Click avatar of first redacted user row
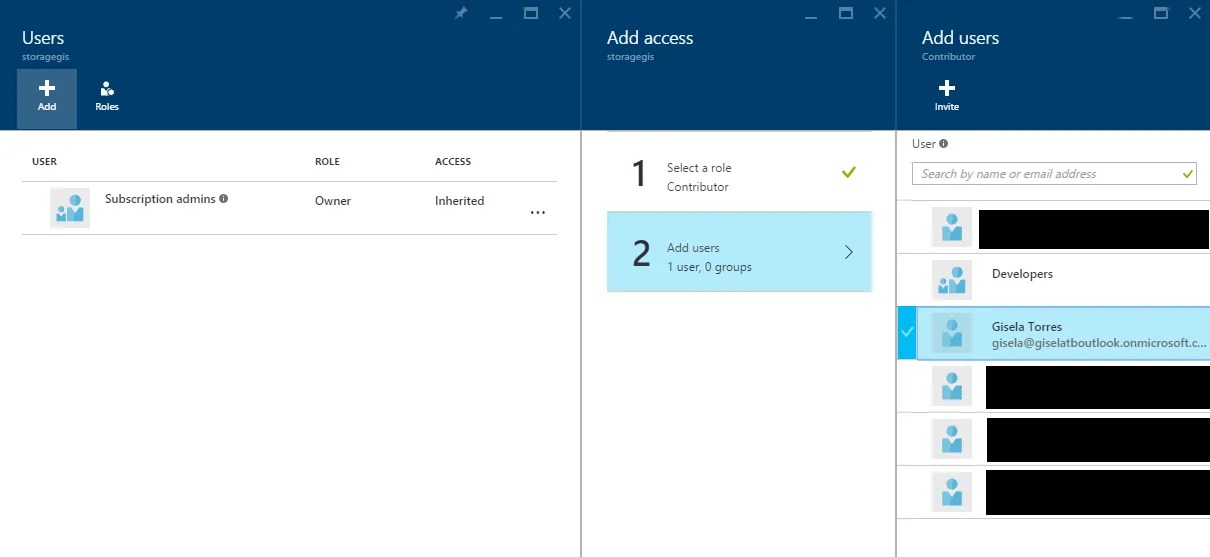1210x557 pixels. (x=951, y=227)
